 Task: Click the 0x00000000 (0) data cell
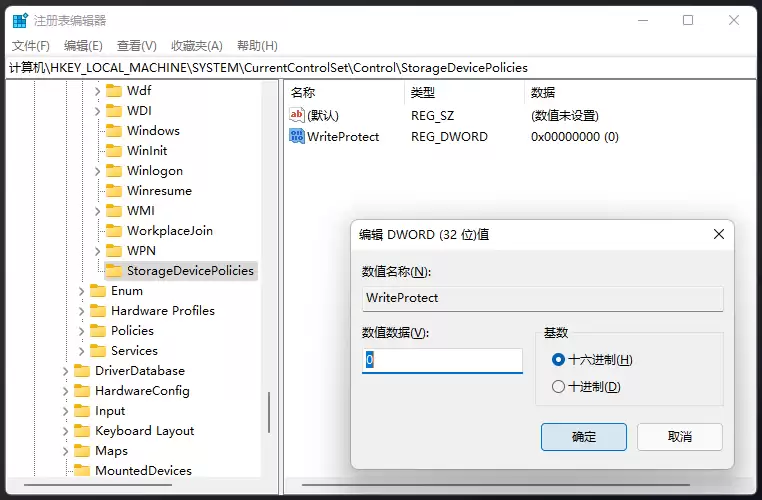pos(574,137)
